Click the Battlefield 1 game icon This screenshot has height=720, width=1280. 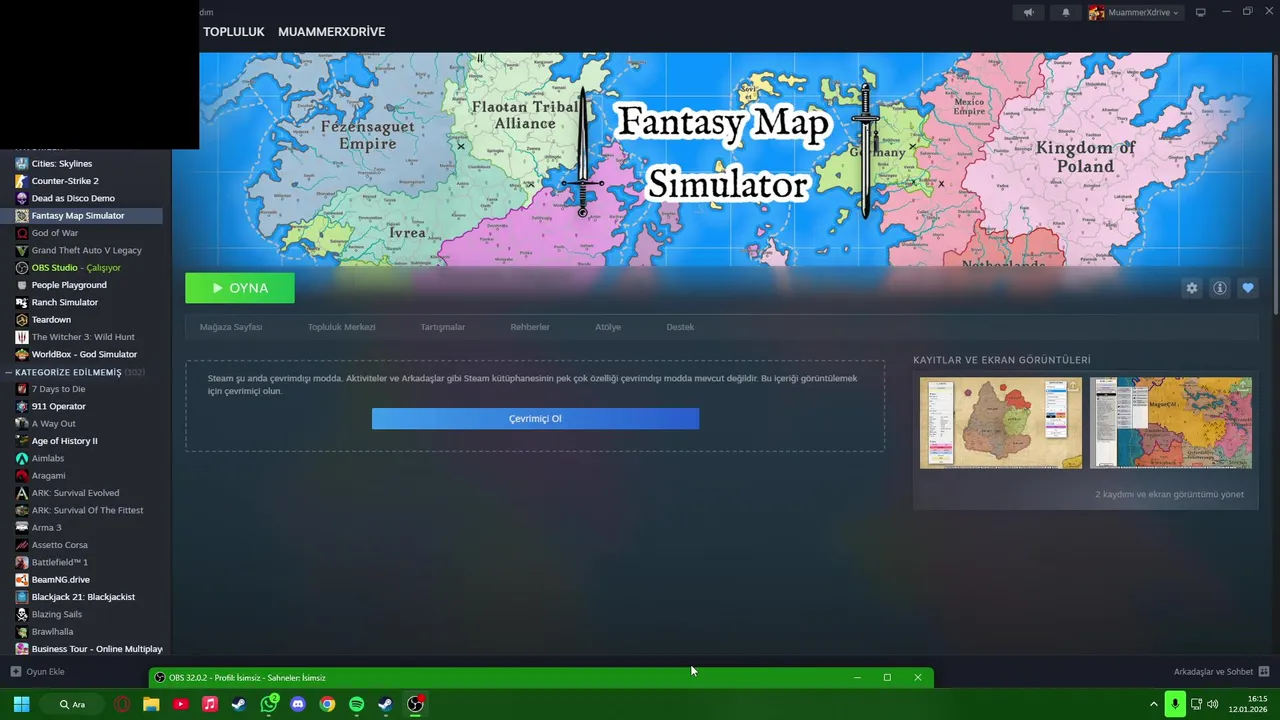[22, 562]
